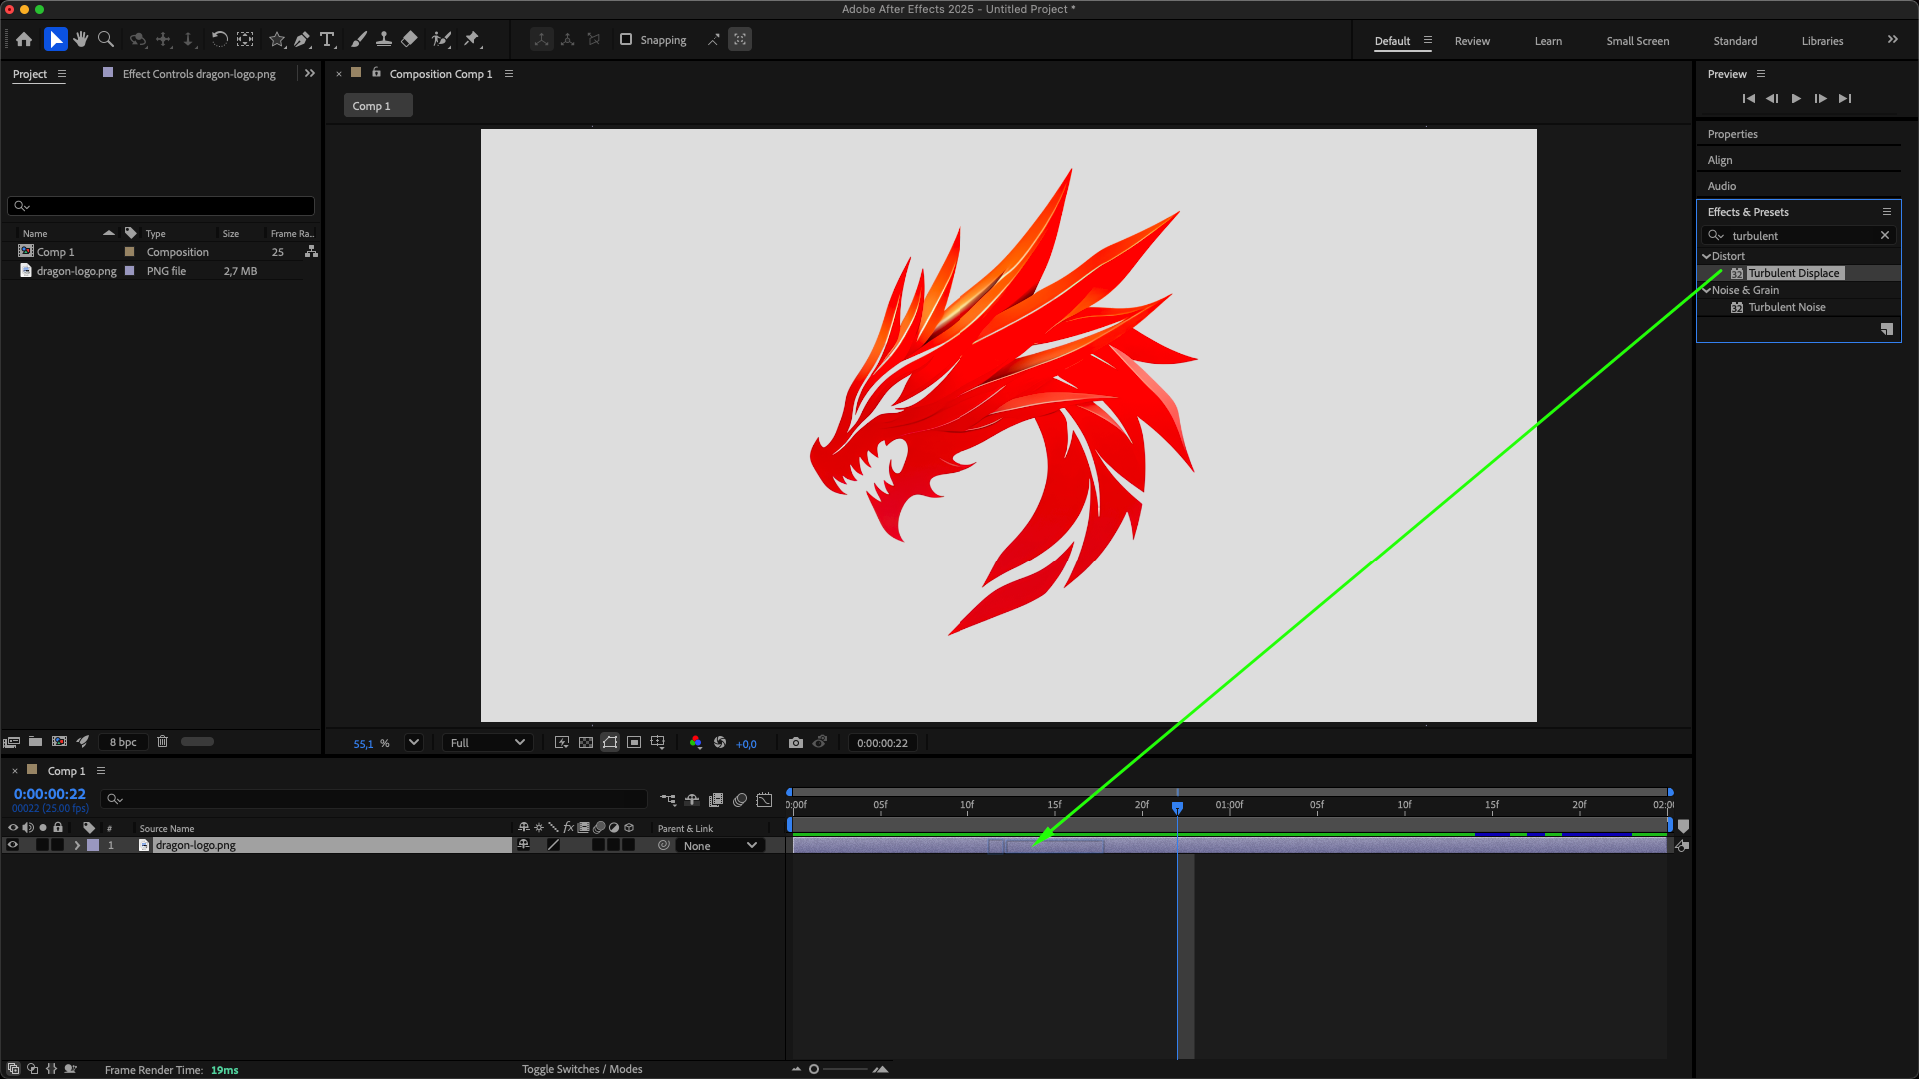
Task: Select the Eraser tool
Action: (409, 39)
